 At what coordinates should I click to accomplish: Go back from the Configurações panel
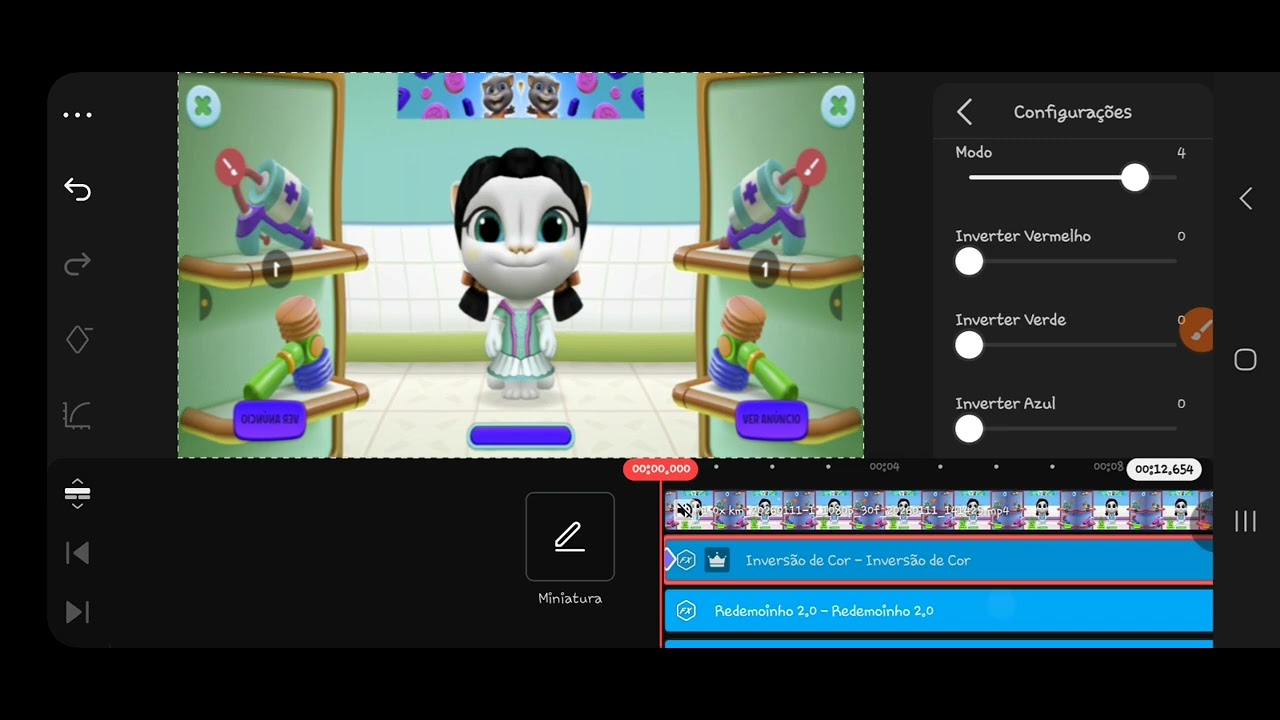(x=964, y=112)
